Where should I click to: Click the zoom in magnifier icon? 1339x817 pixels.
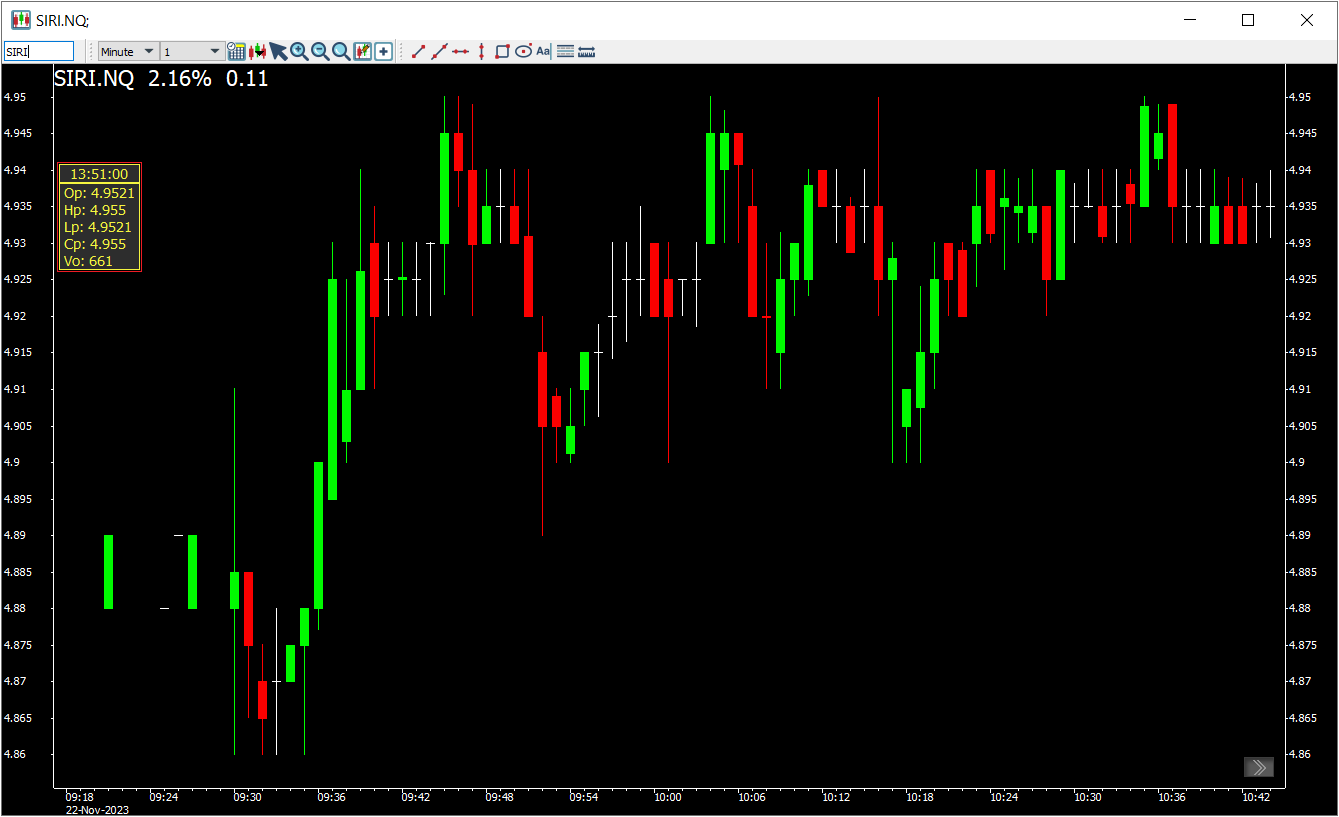(x=299, y=51)
